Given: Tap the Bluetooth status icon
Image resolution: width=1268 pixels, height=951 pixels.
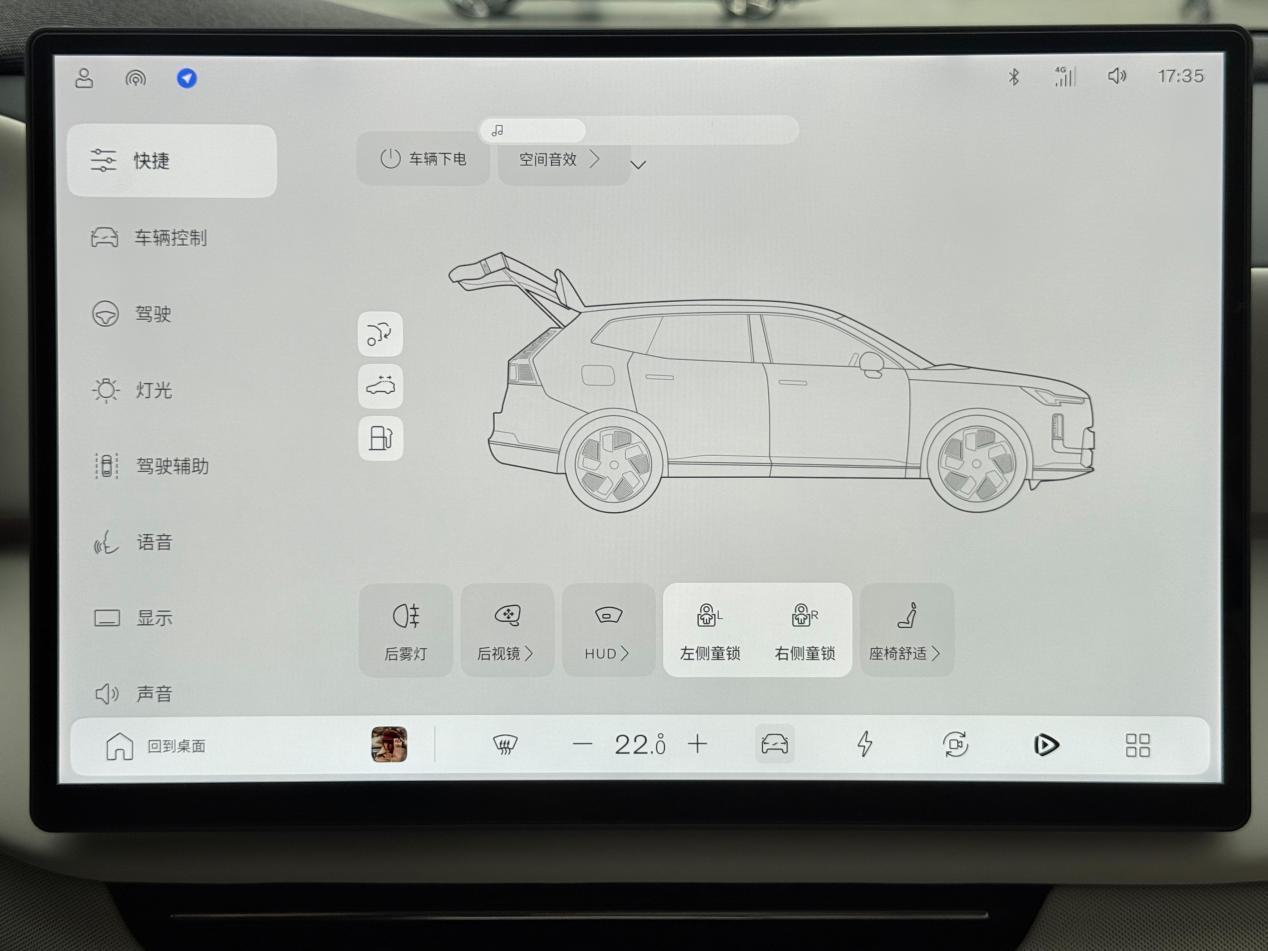Looking at the screenshot, I should pyautogui.click(x=1013, y=77).
